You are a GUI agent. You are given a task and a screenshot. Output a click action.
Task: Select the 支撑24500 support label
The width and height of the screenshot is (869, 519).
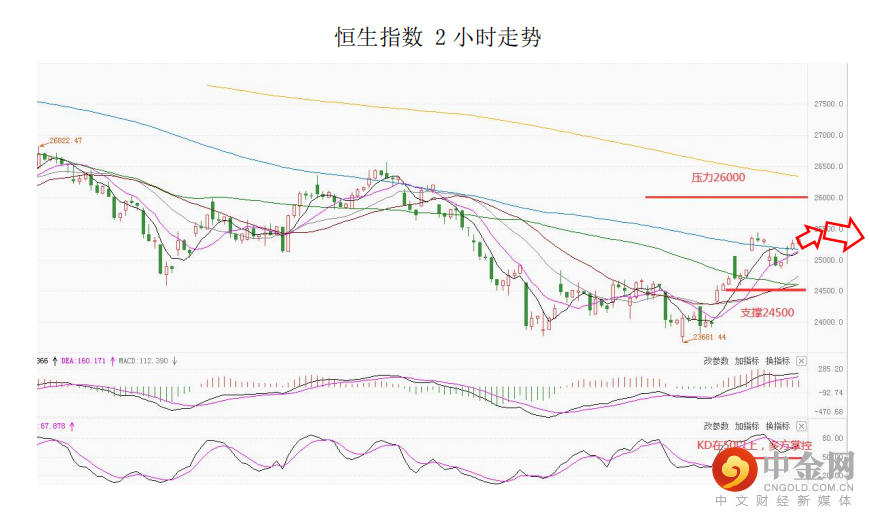(x=767, y=312)
